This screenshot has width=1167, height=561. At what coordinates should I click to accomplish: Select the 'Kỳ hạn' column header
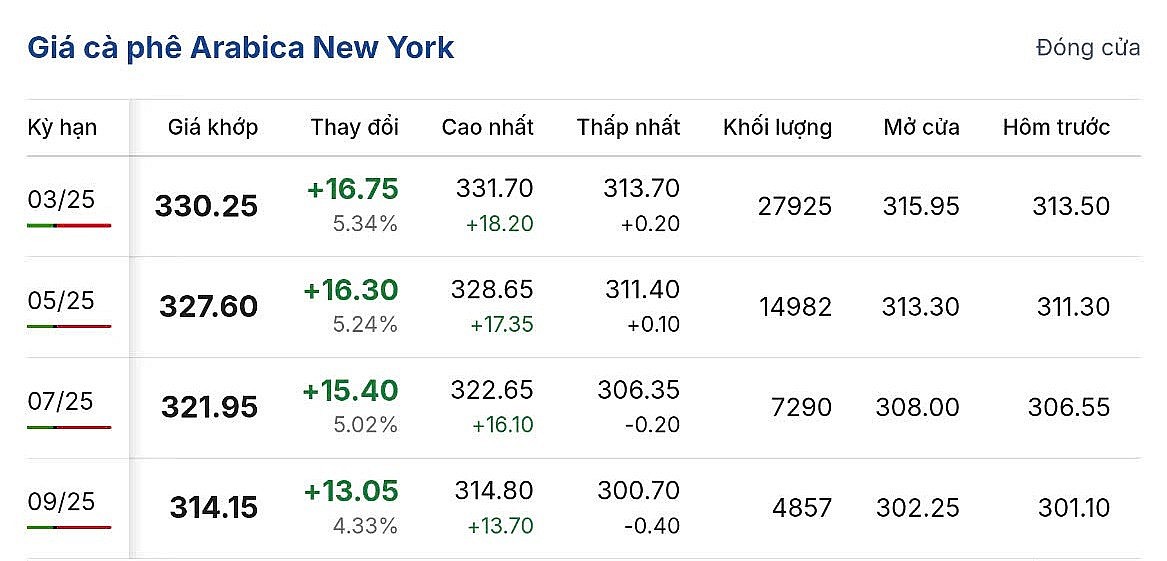point(62,127)
